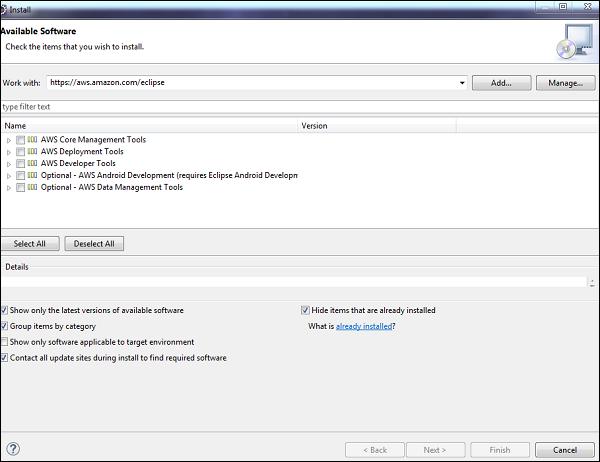Enable Show only software applicable to target environment
This screenshot has height=462, width=600.
coord(4,341)
